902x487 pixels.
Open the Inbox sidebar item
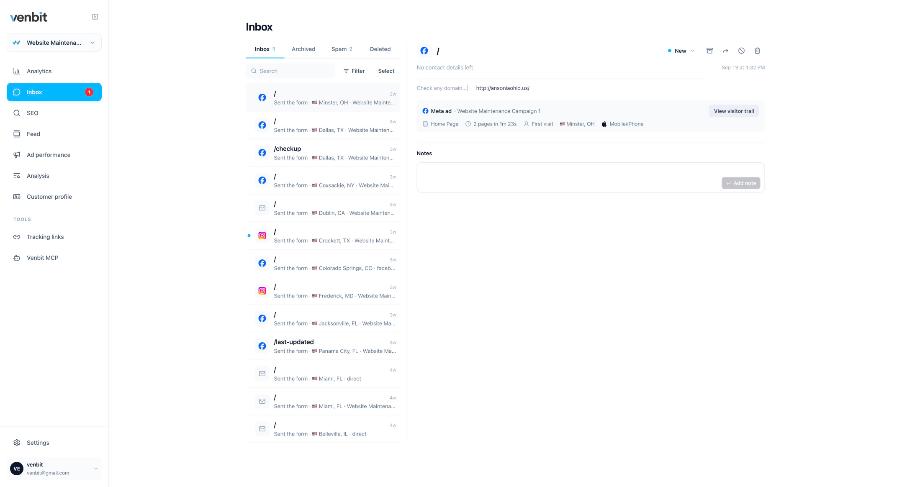pos(54,92)
